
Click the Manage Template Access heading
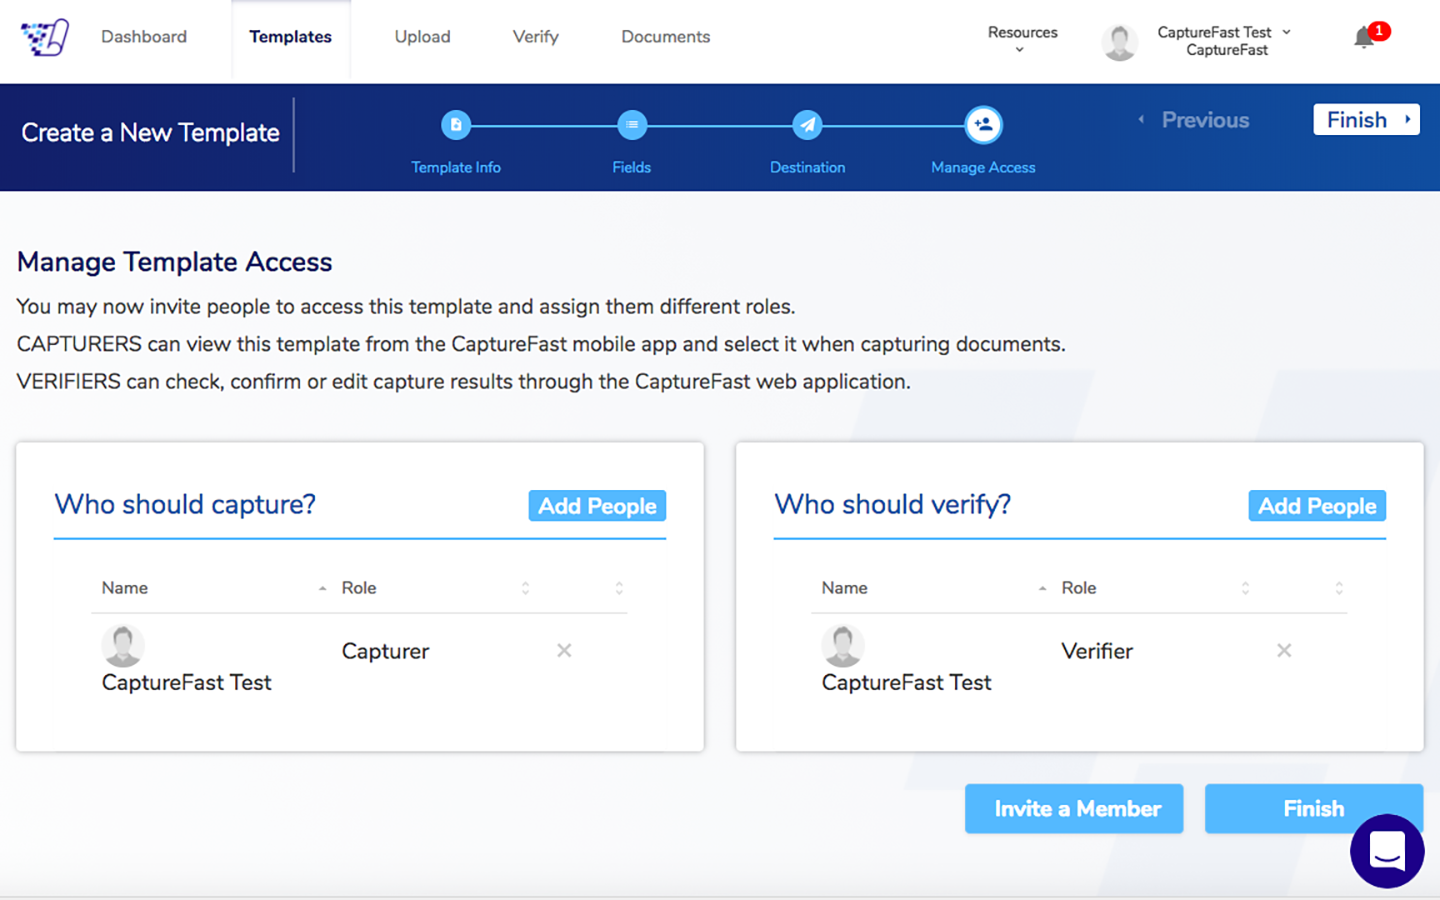[175, 262]
